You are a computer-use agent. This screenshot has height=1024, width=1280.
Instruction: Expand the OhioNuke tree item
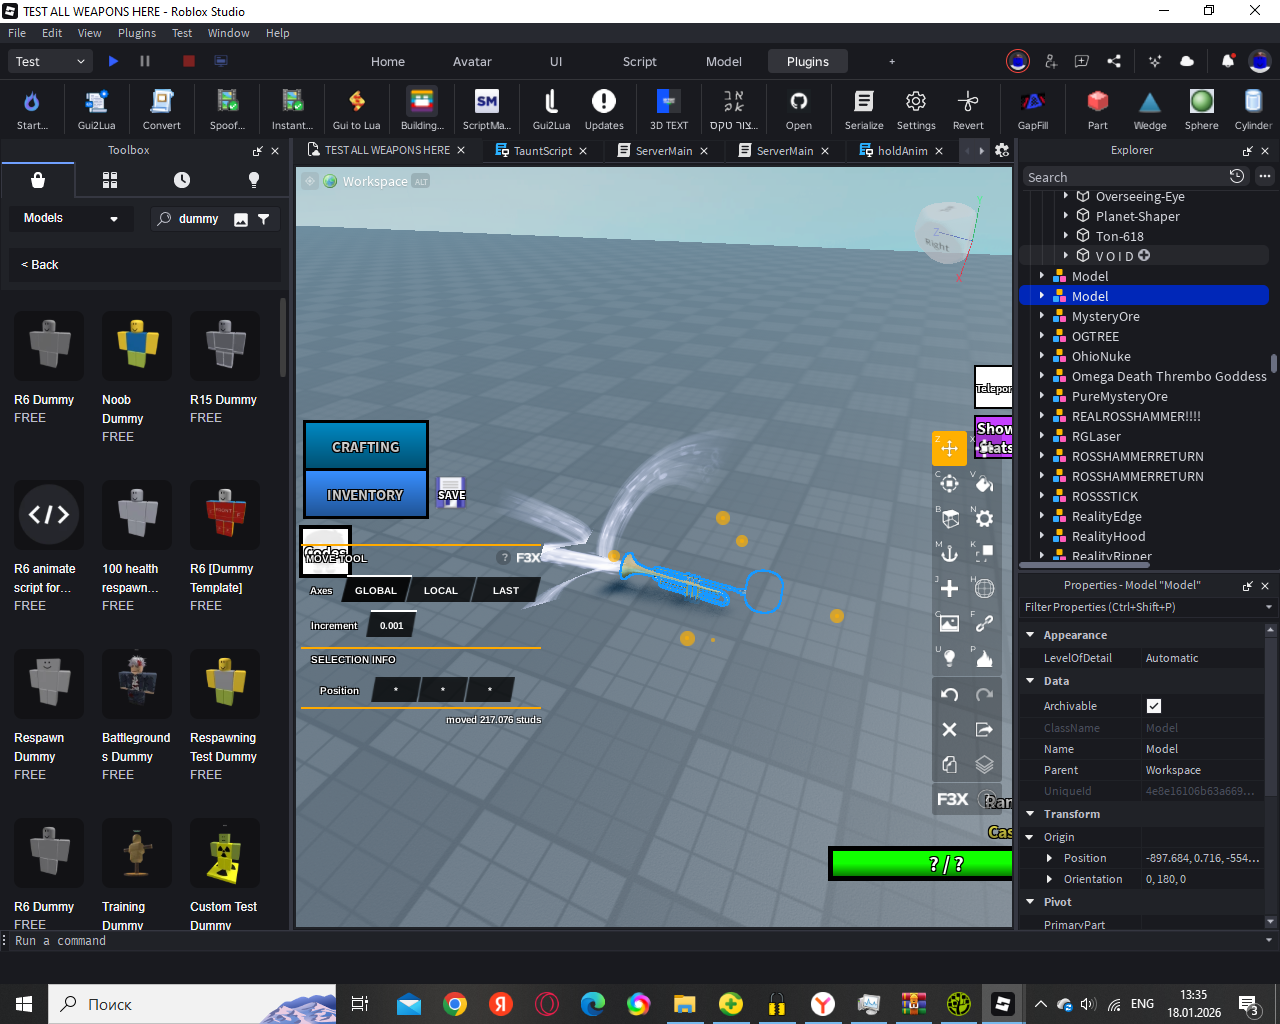[1042, 356]
